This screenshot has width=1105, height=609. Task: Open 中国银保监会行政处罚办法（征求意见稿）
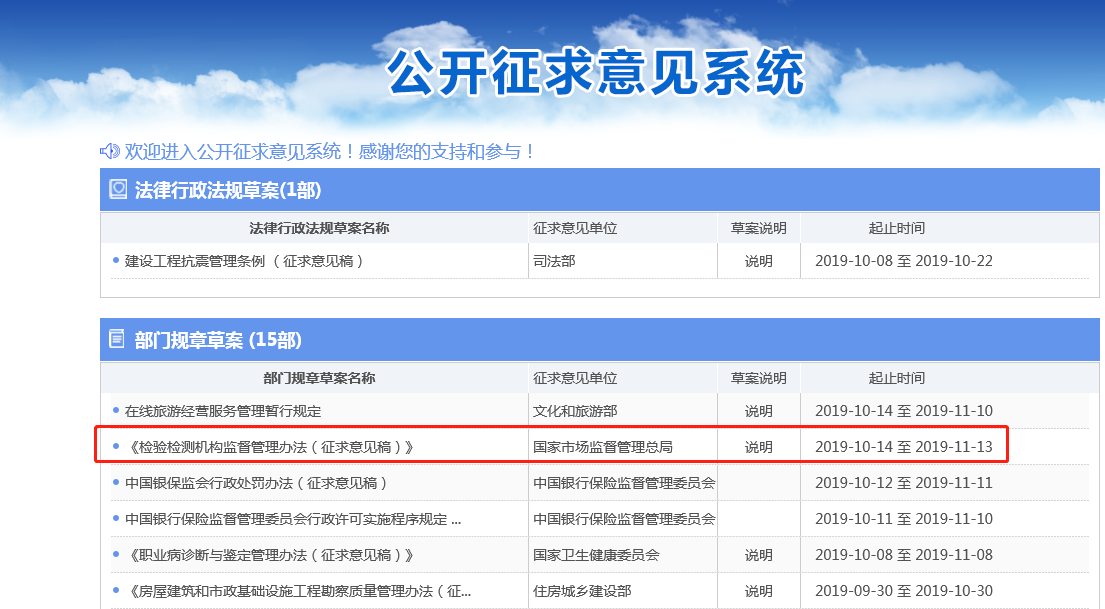point(256,483)
